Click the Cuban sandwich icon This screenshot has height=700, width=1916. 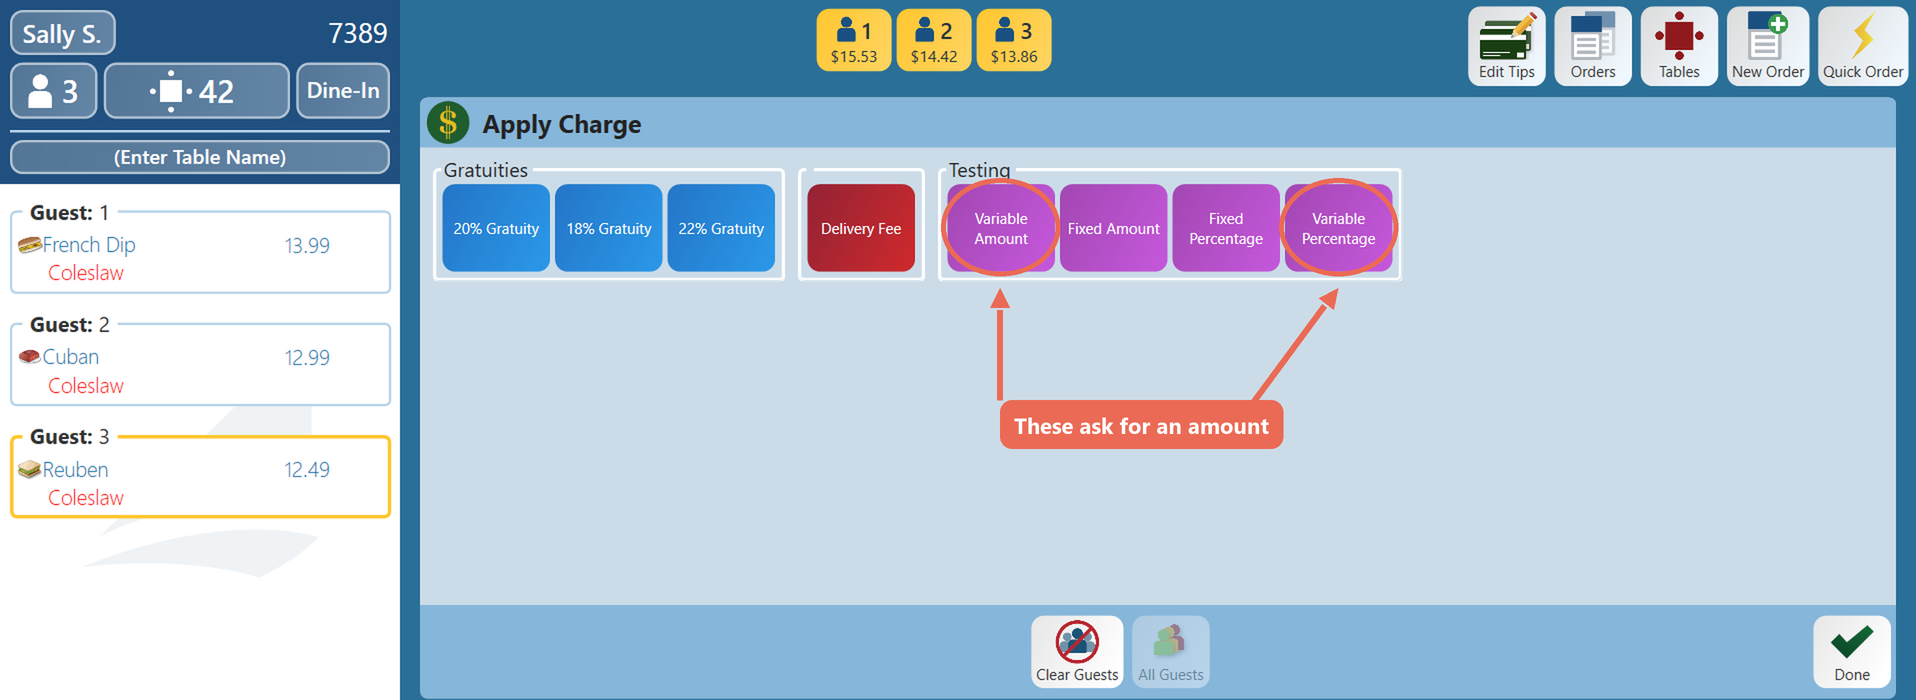(x=29, y=357)
